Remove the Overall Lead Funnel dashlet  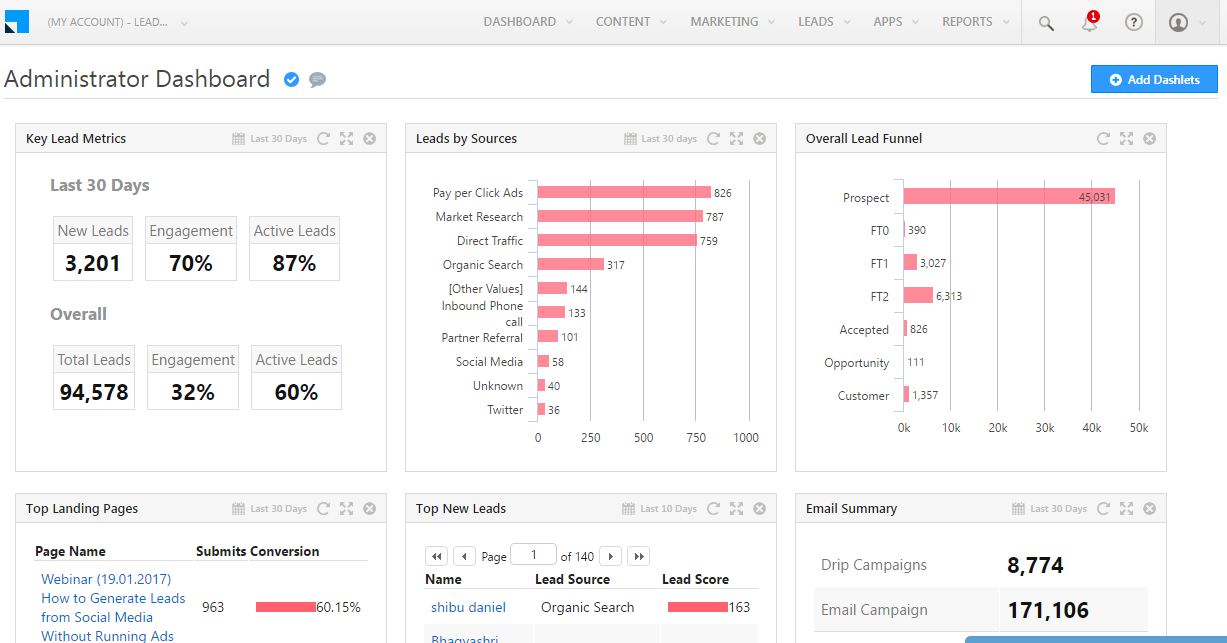[x=1149, y=139]
